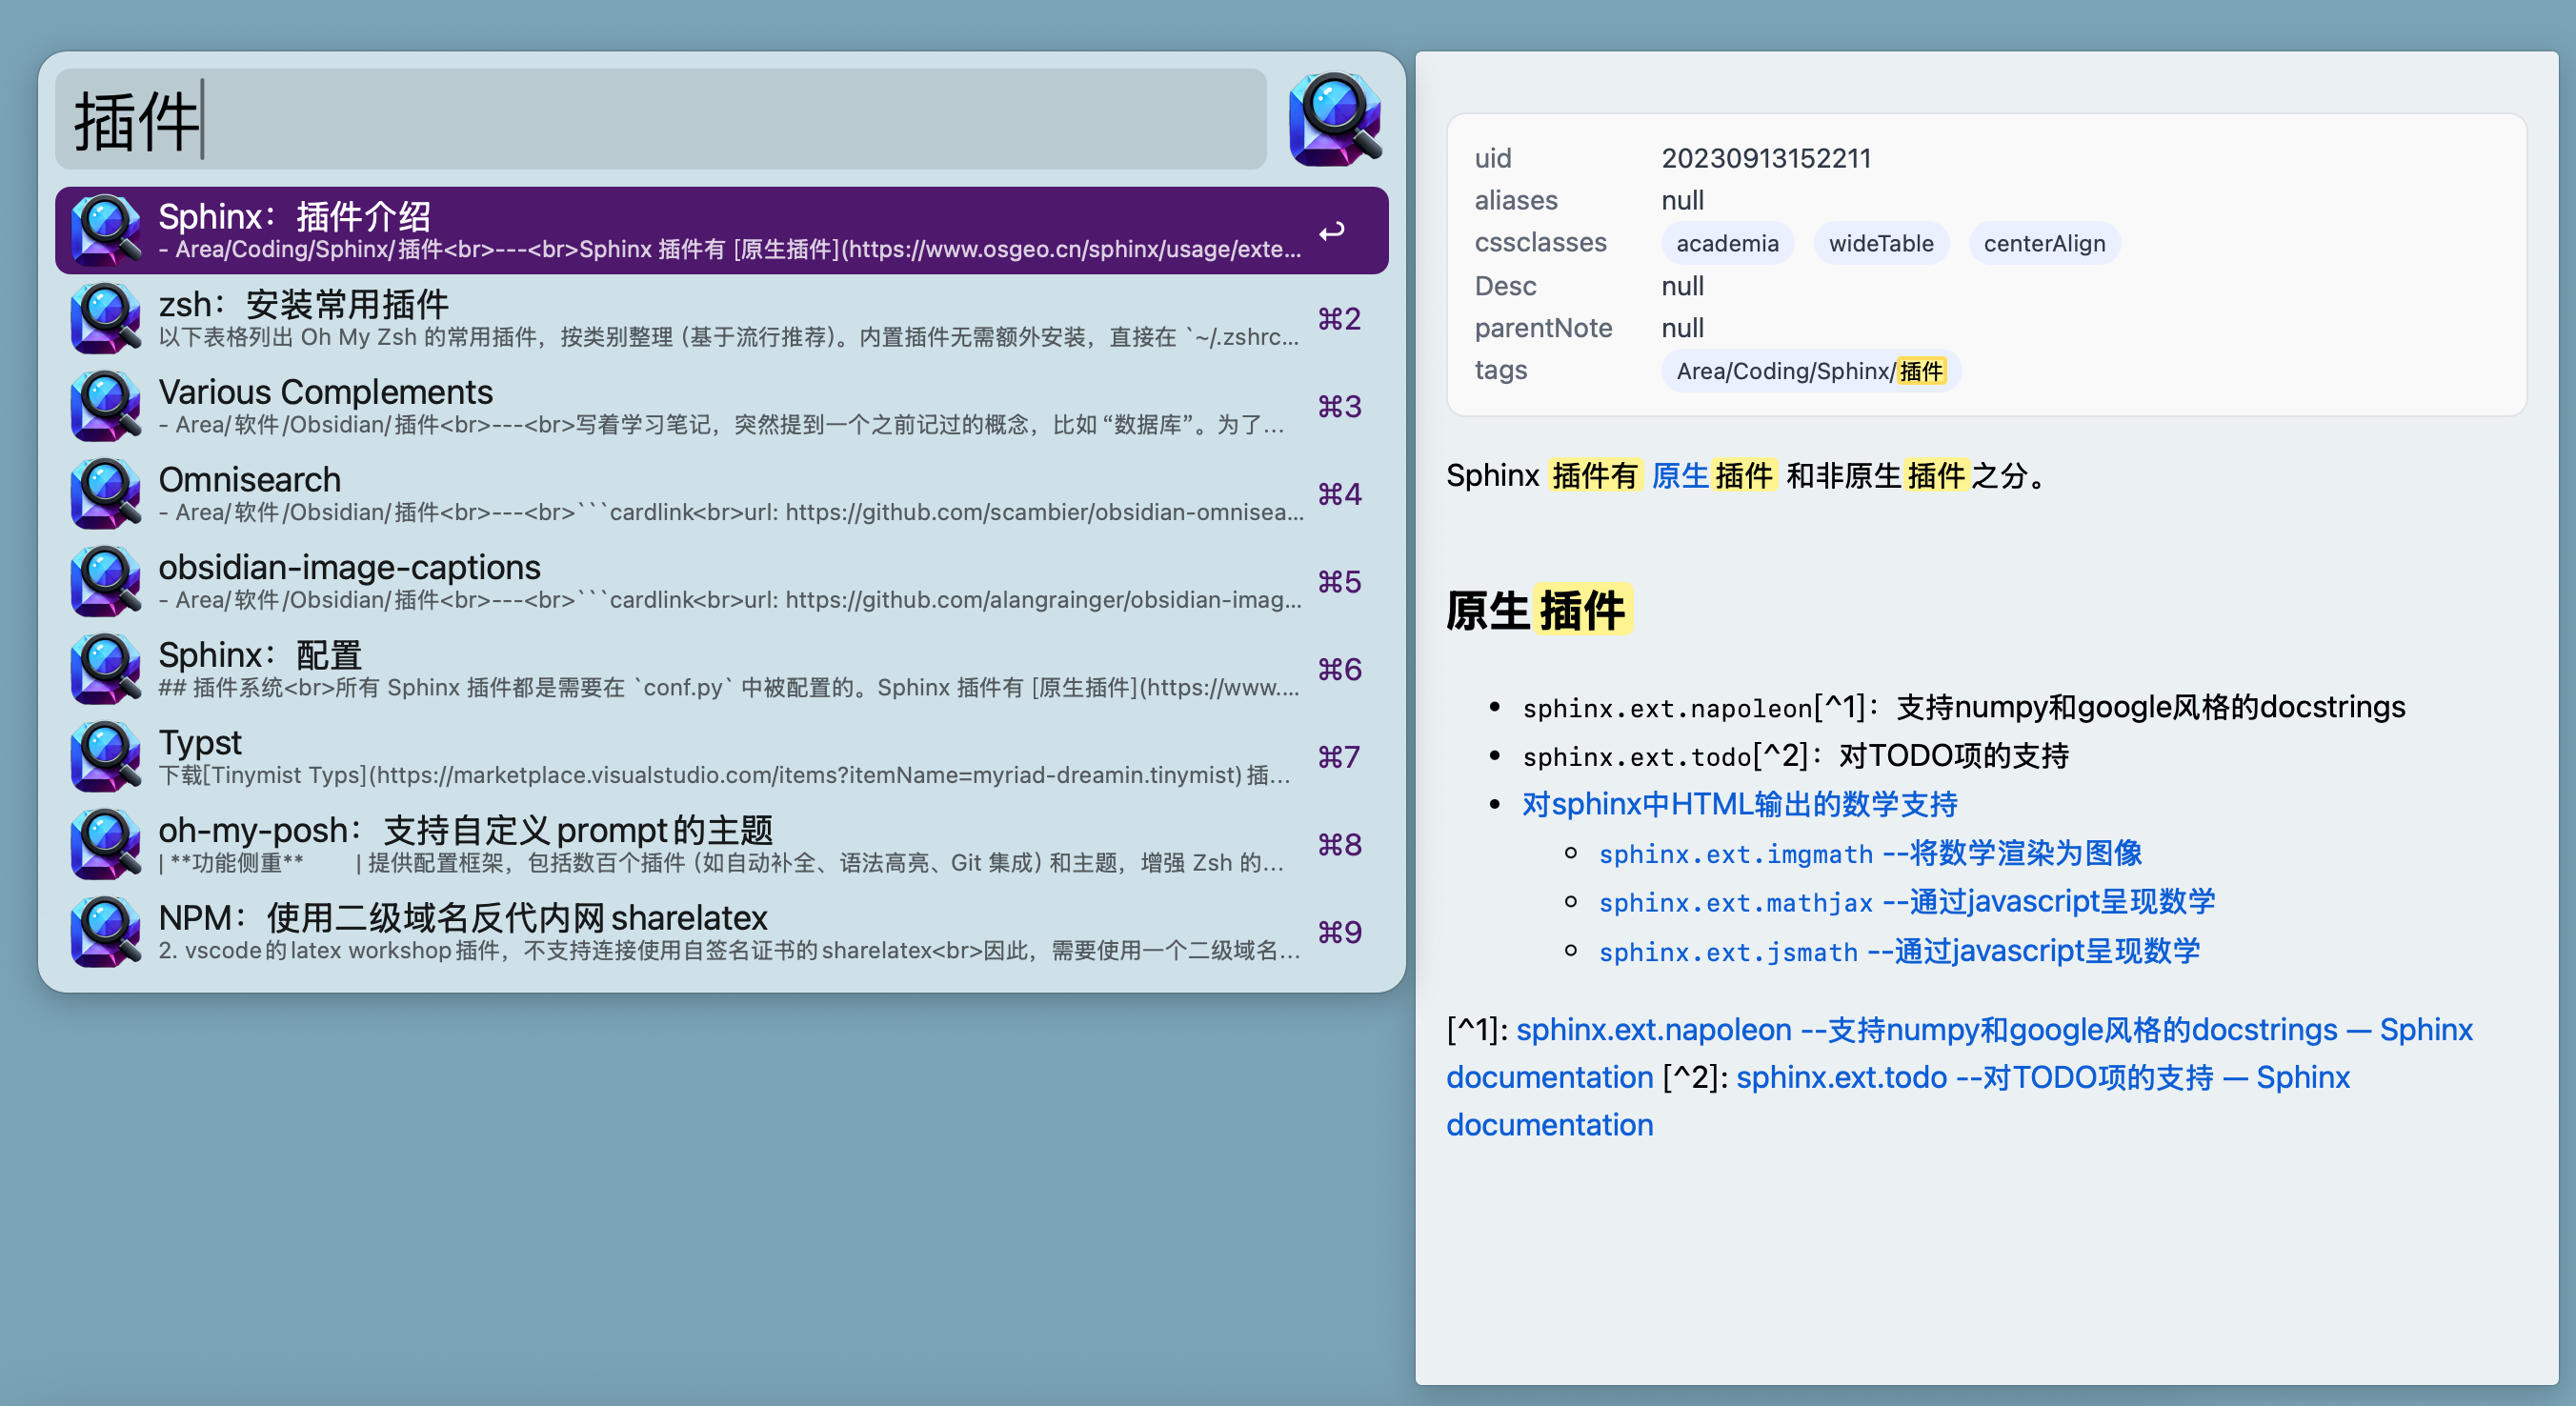The image size is (2576, 1406).
Task: Click the icon beside Various Complements result
Action: tap(105, 406)
